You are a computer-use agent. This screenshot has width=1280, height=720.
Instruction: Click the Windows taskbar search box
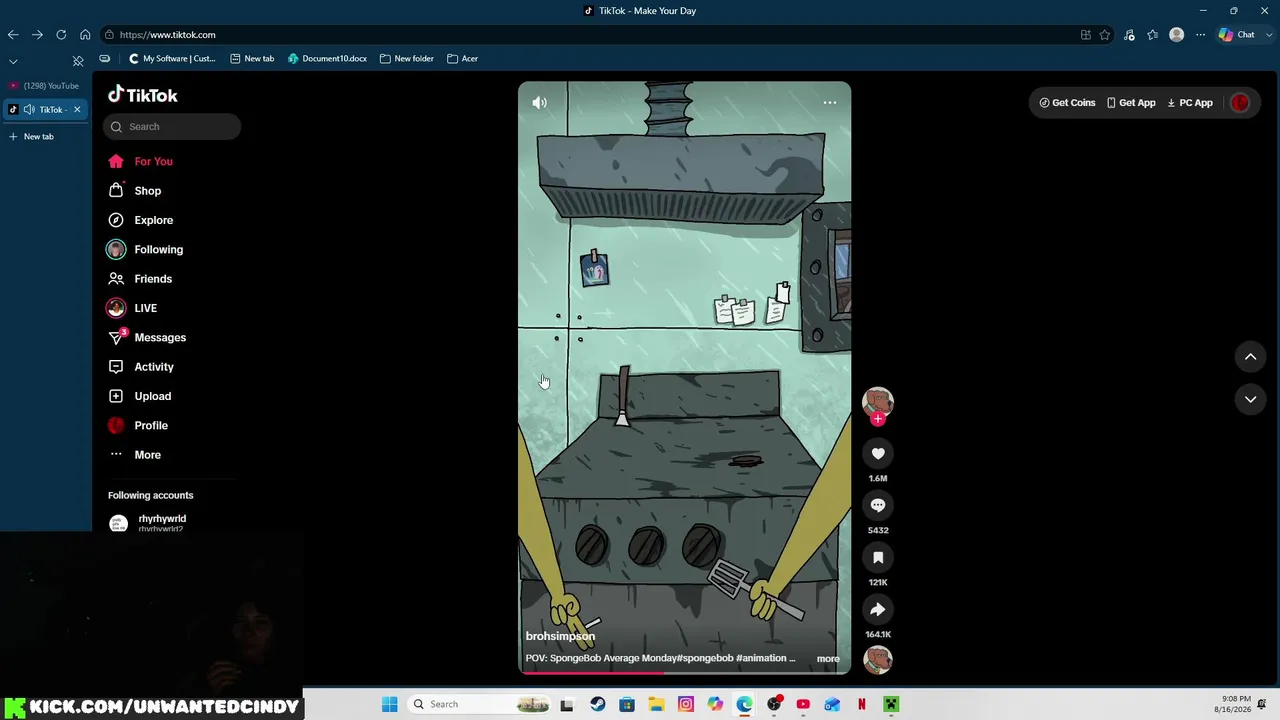click(x=480, y=705)
